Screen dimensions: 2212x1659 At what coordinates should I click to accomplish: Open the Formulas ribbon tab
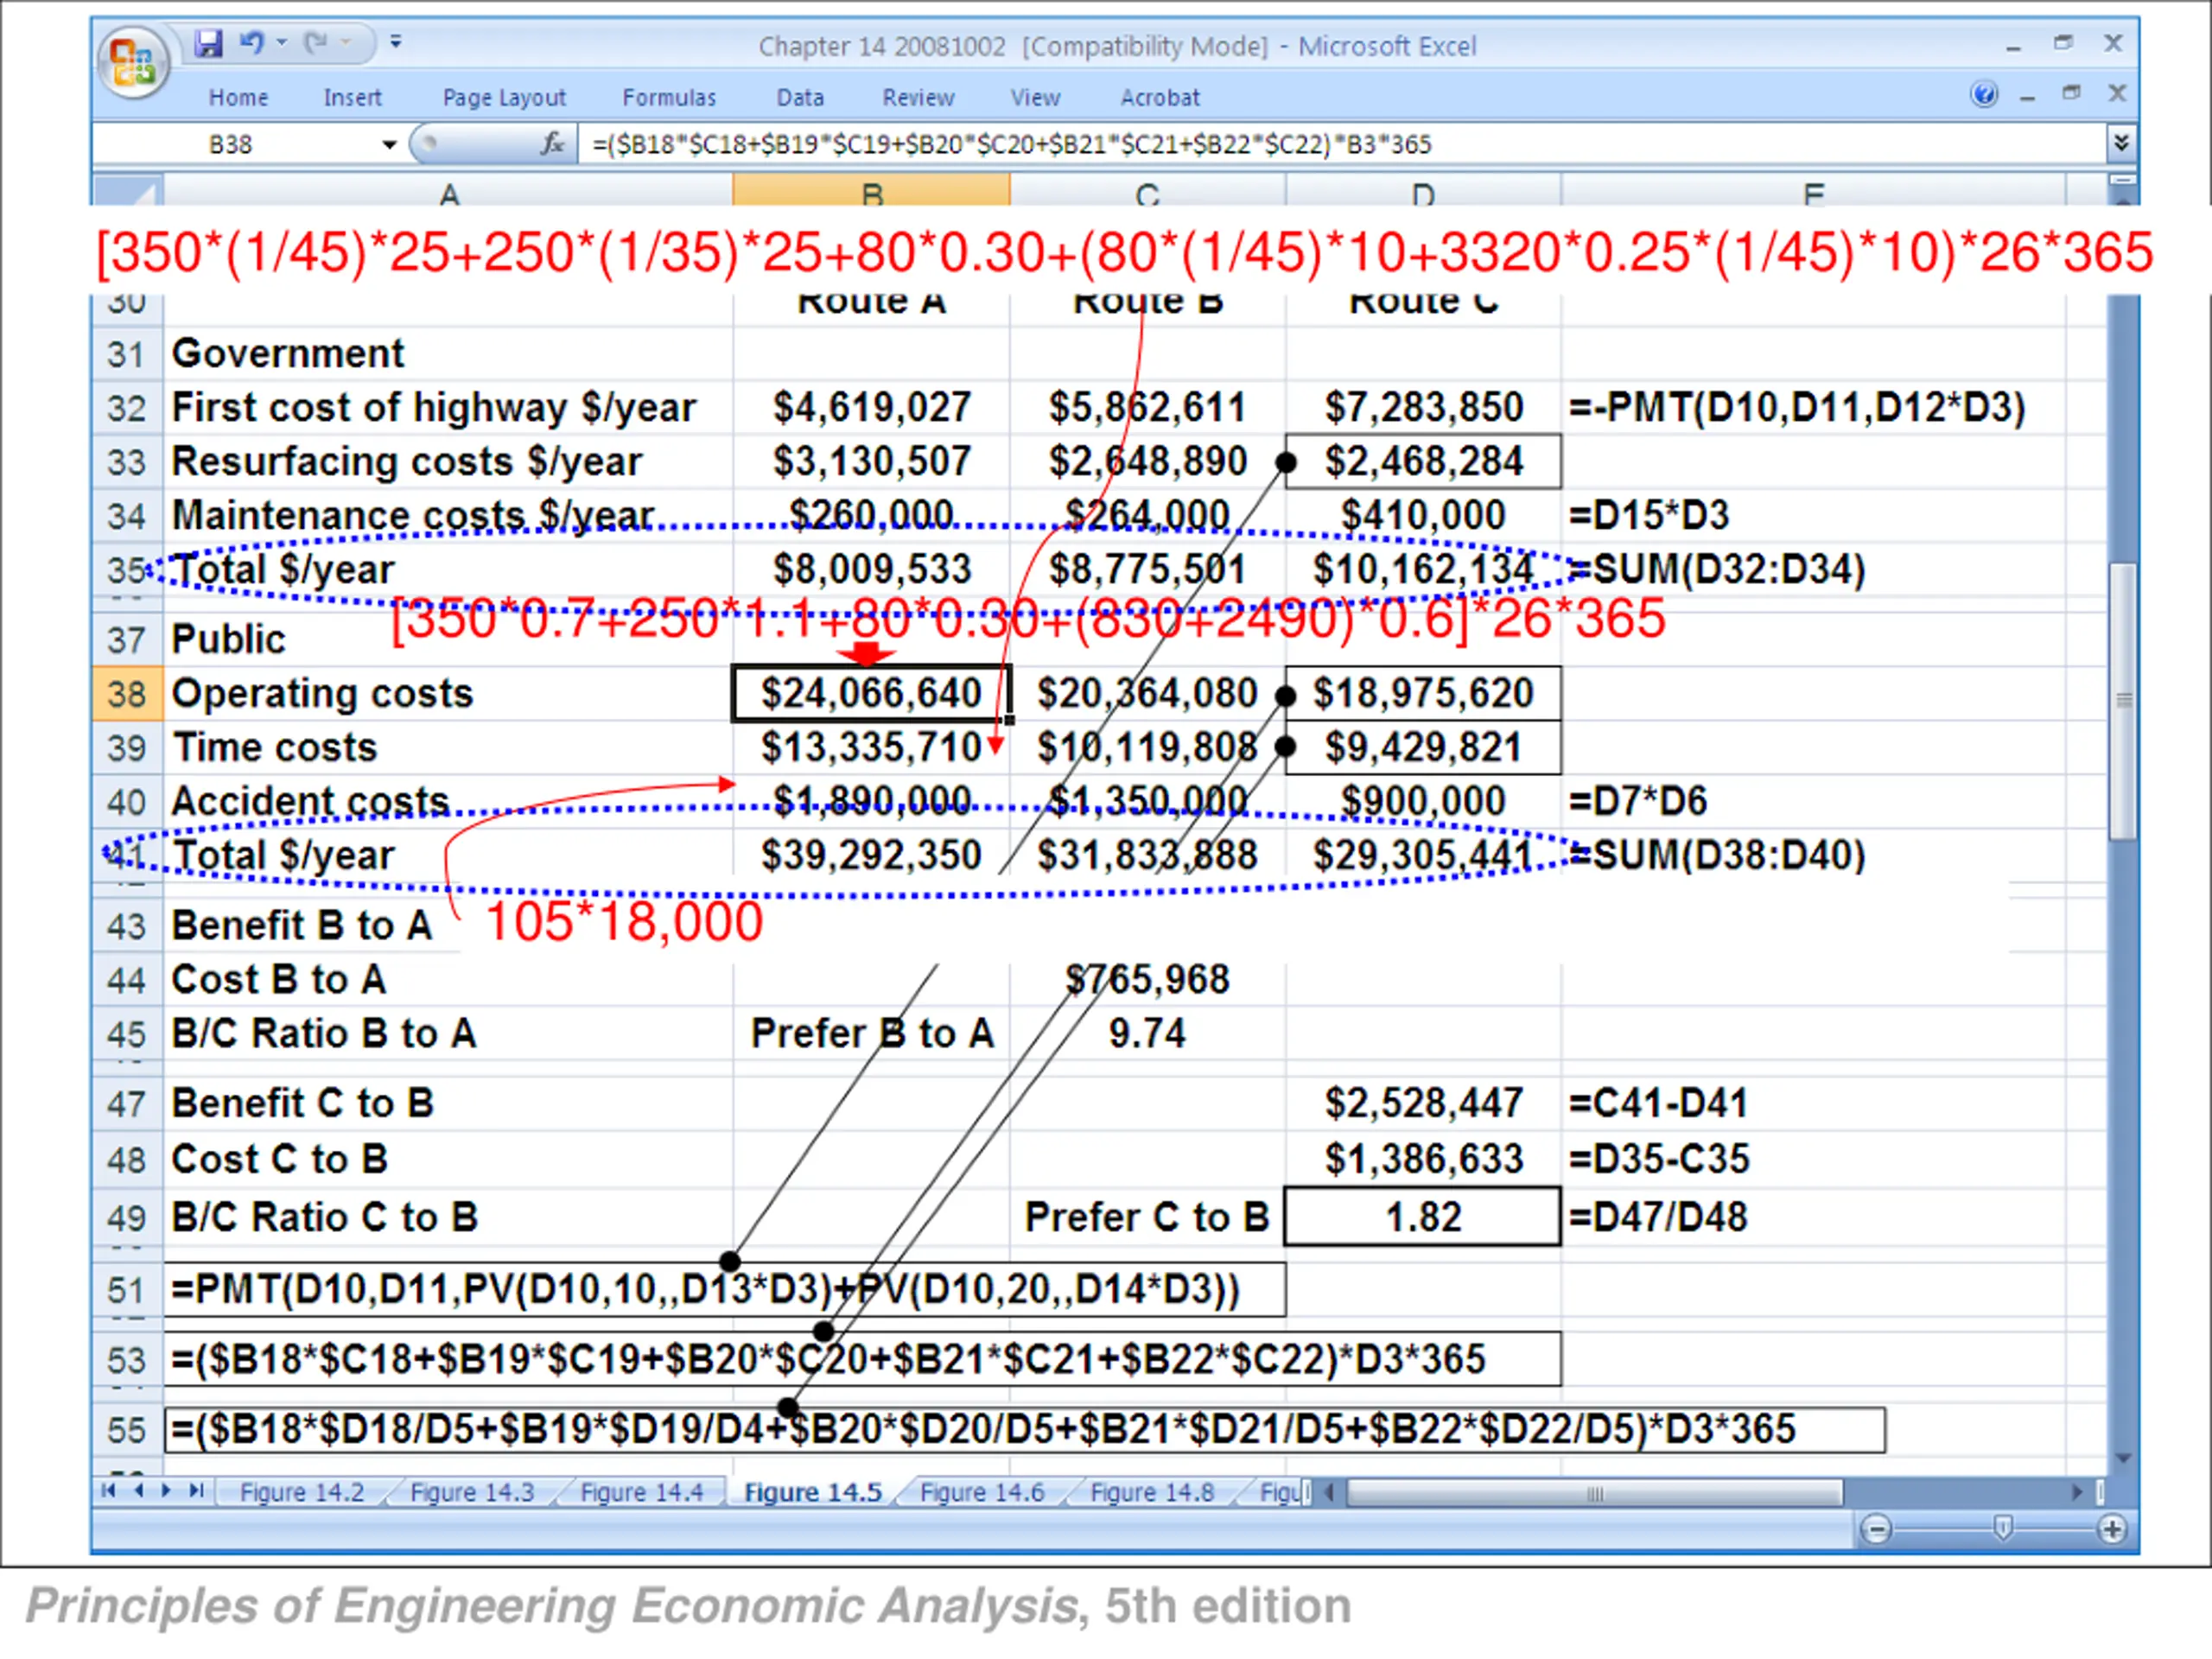click(x=669, y=97)
